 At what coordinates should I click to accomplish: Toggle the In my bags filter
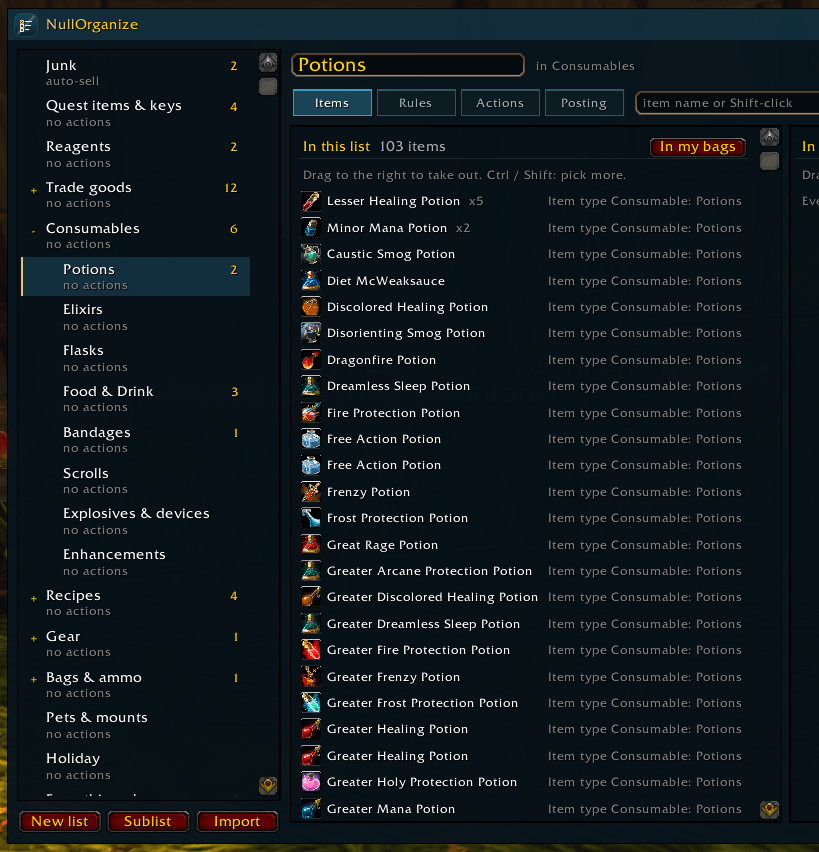pos(697,147)
